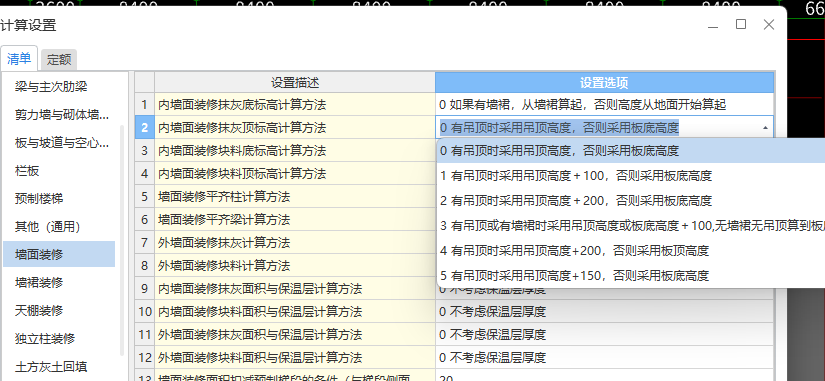
Task: Choose option 1 吊顶高度＋100
Action: [x=631, y=176]
